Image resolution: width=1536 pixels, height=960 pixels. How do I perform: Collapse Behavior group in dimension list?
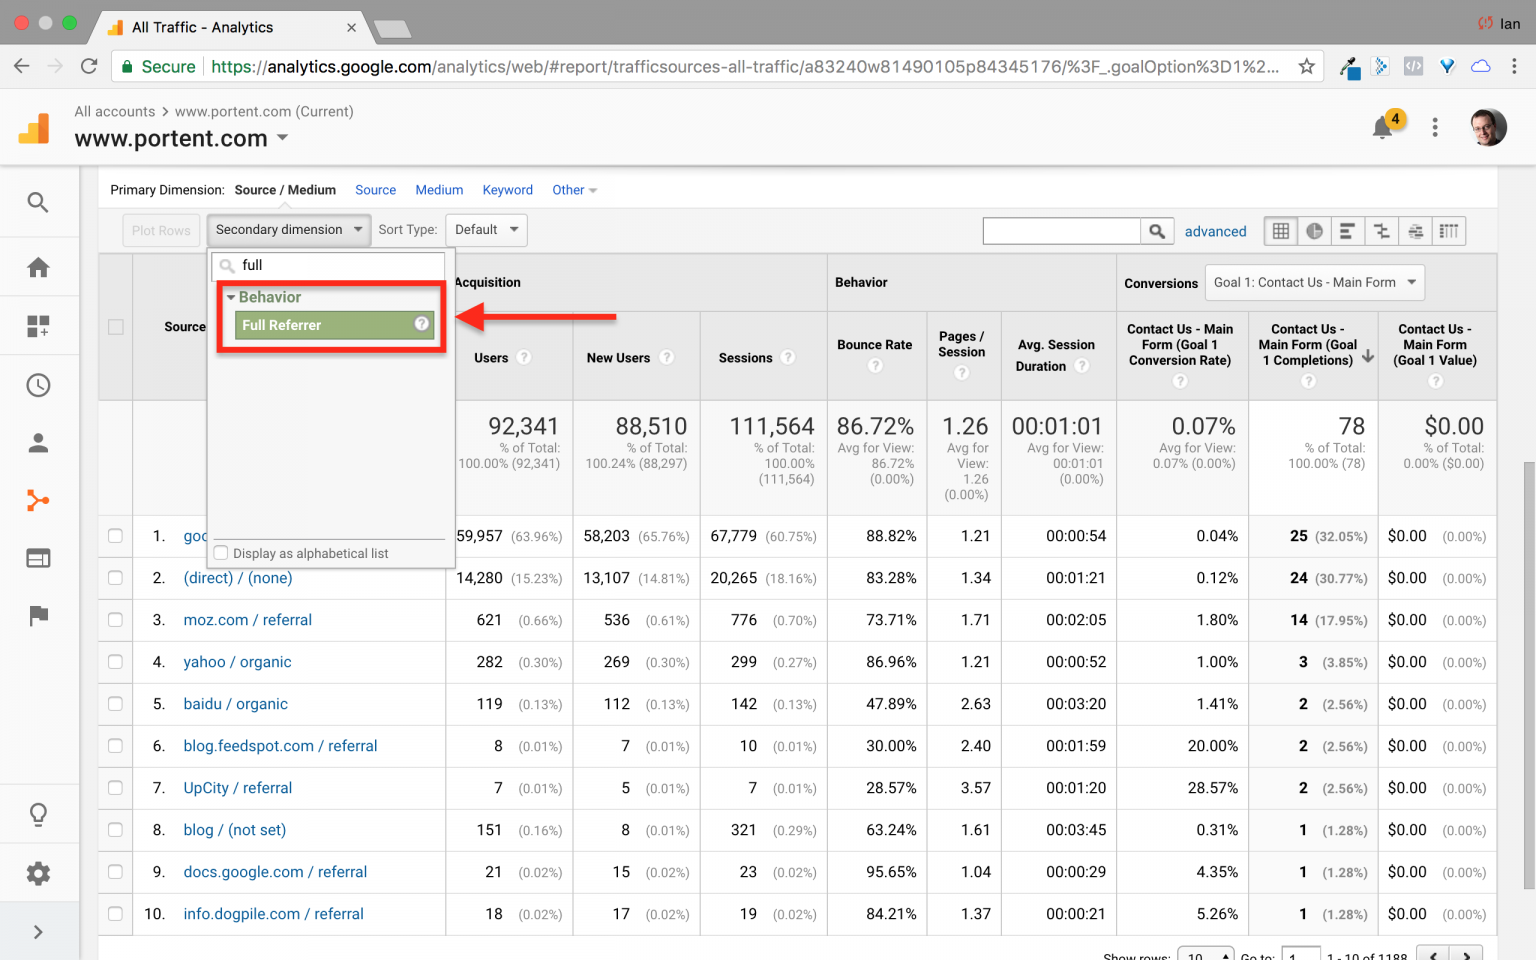point(232,297)
